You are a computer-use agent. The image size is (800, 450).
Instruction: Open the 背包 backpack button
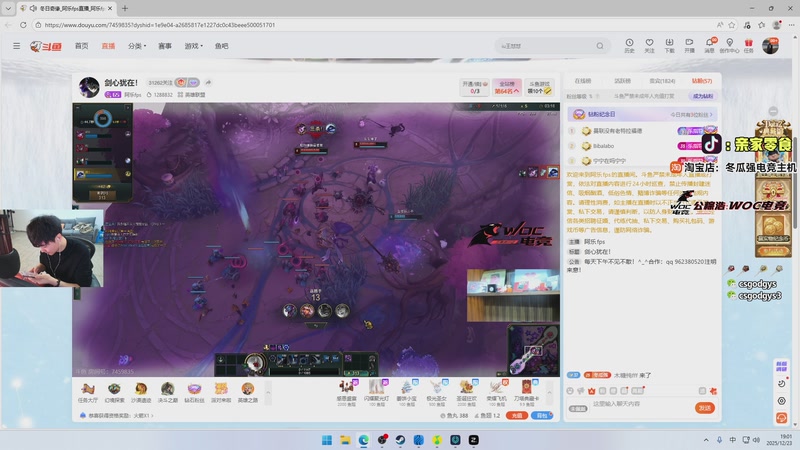pos(542,415)
